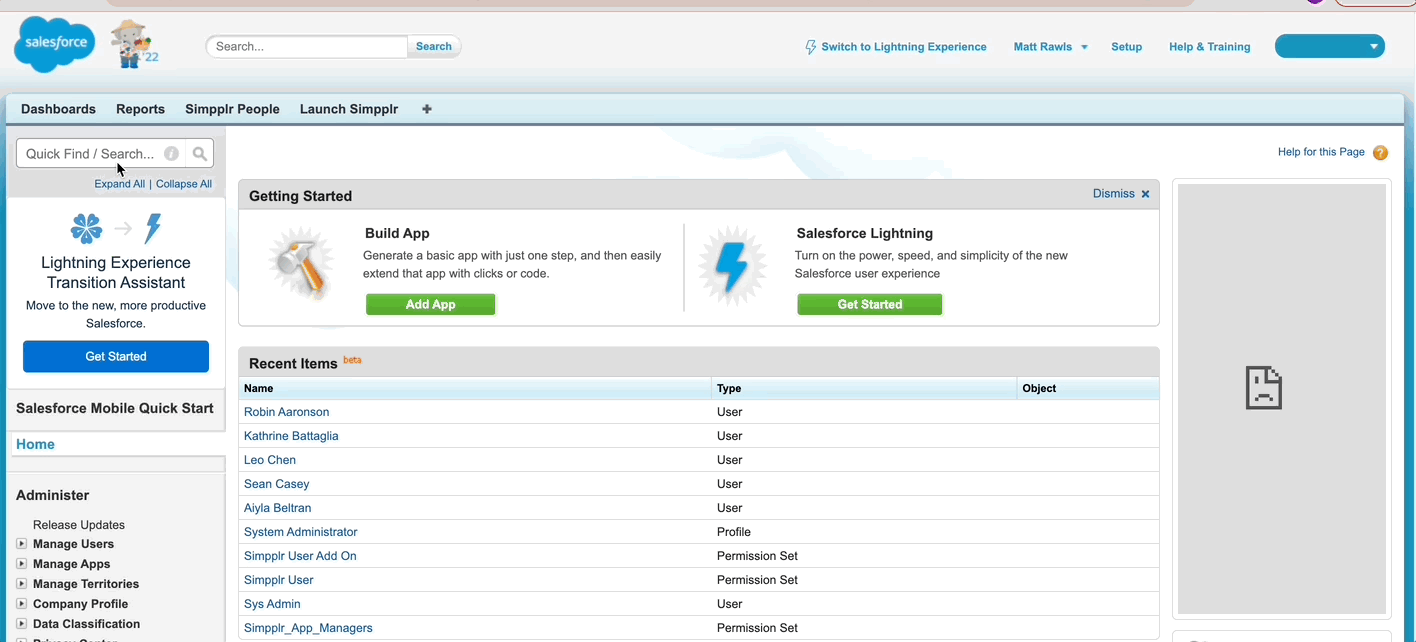
Task: Open the Setup link in header
Action: tap(1126, 47)
